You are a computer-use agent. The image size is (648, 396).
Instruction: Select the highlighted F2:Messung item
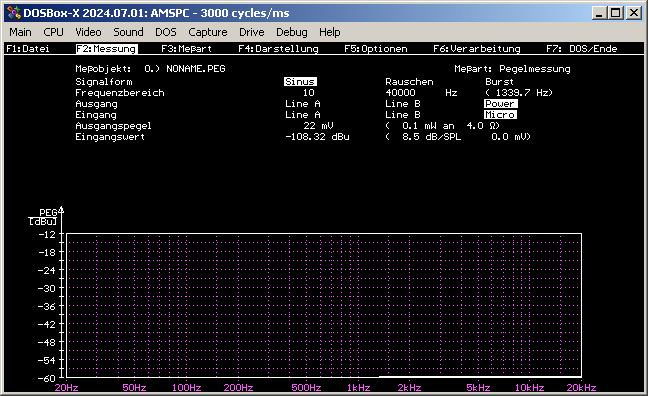pos(106,49)
